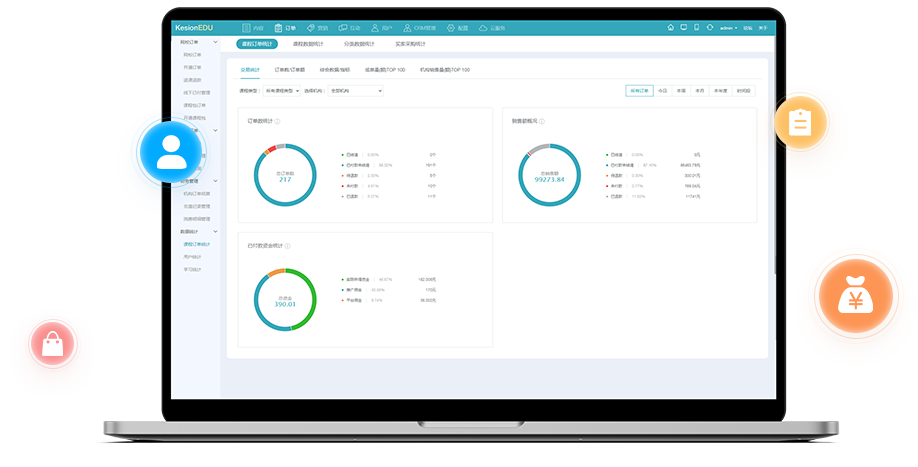This screenshot has height=467, width=918.
Task: Click the 云服务 cloud icon
Action: pyautogui.click(x=483, y=28)
